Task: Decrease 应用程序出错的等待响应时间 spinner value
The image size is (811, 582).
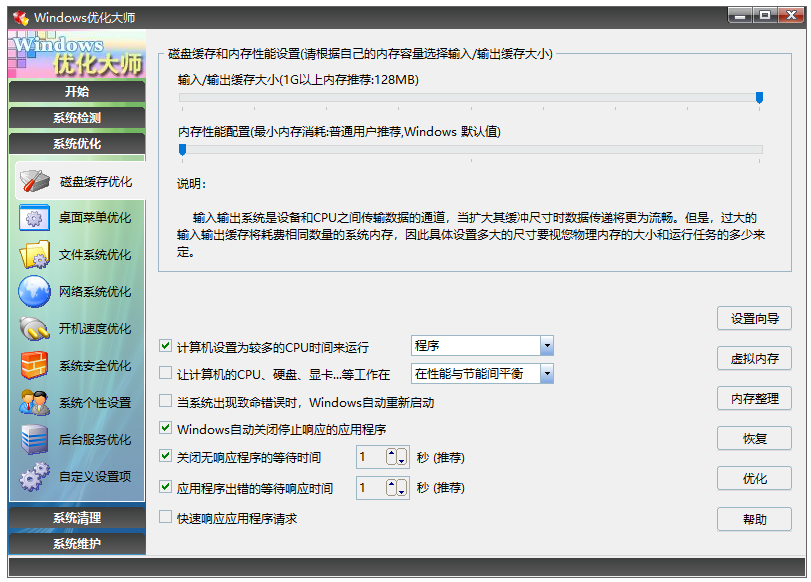Action: [401, 487]
